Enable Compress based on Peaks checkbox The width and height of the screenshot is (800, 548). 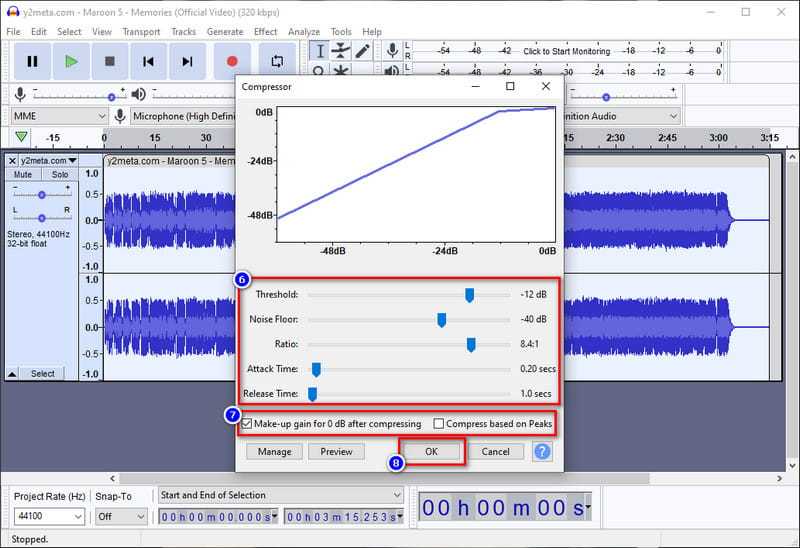coord(439,424)
